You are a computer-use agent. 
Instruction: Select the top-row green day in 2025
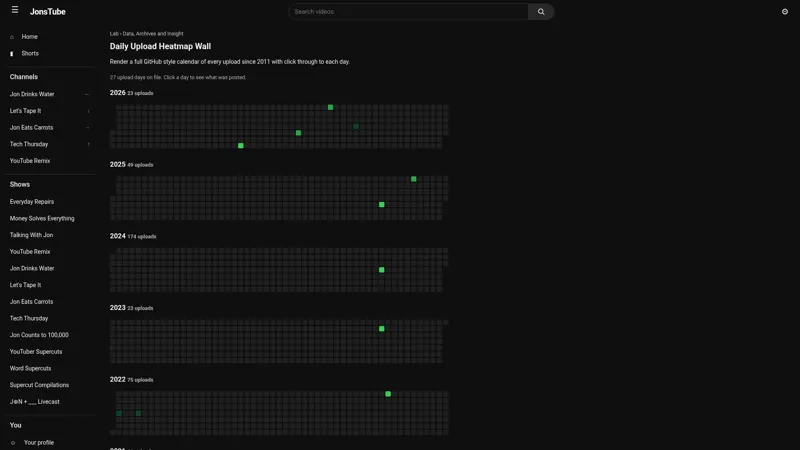[414, 179]
